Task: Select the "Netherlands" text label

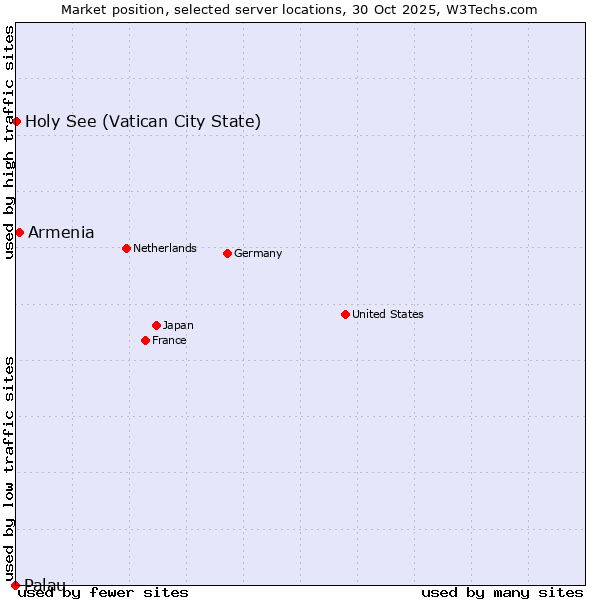Action: click(x=164, y=248)
